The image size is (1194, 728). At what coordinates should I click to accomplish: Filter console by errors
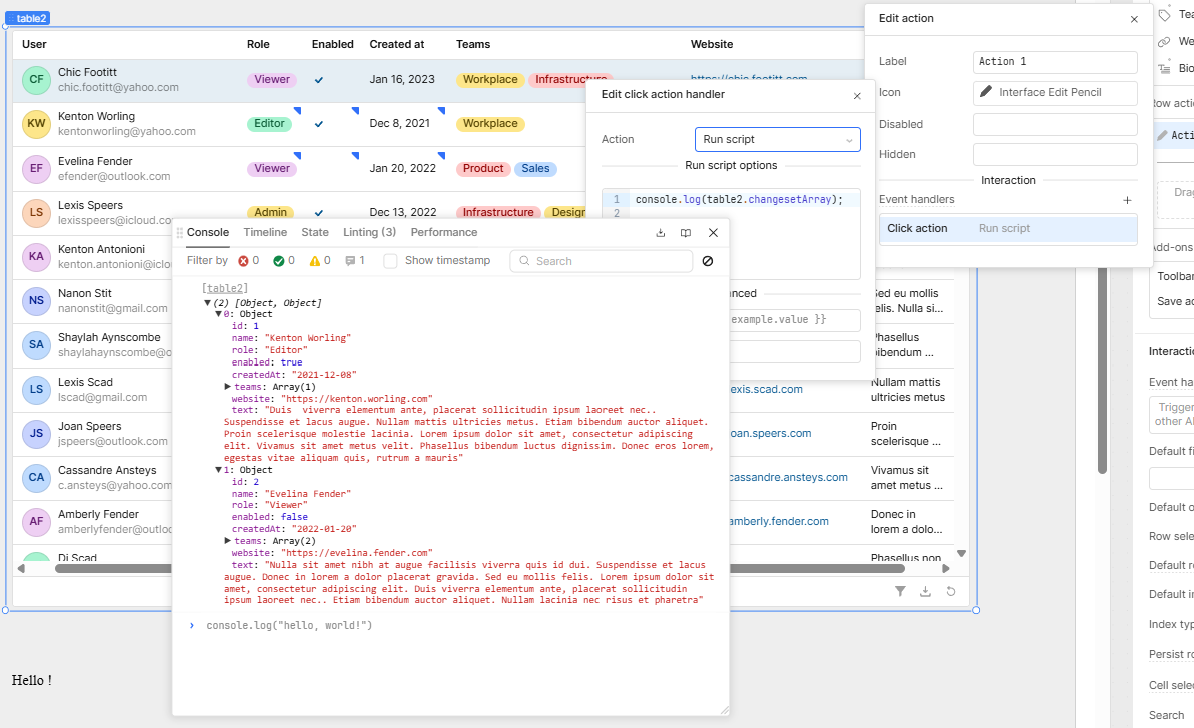coord(248,260)
